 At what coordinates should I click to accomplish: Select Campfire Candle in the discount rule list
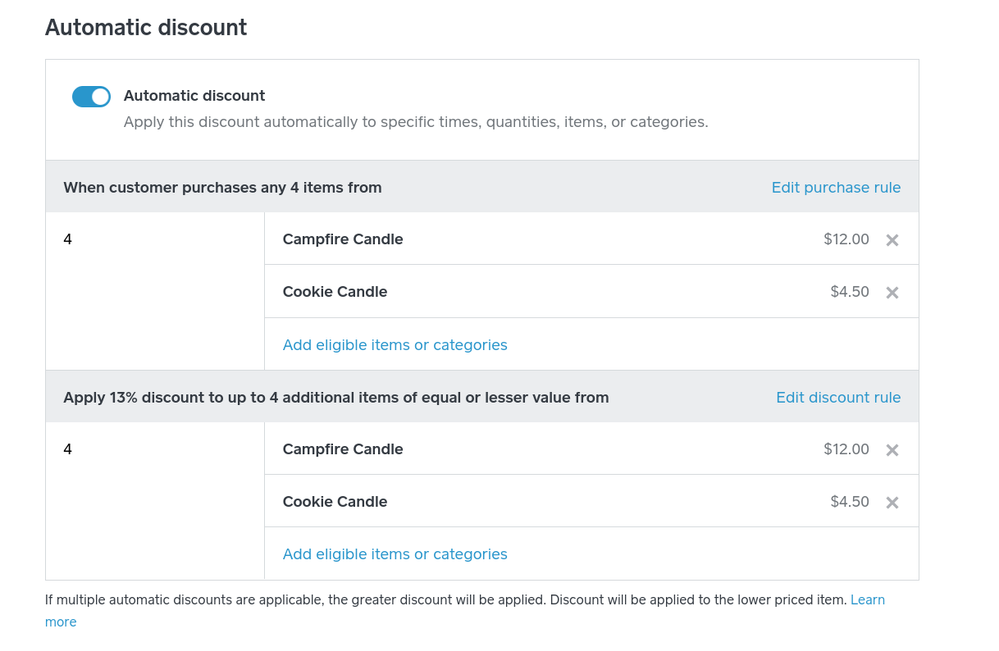click(342, 450)
